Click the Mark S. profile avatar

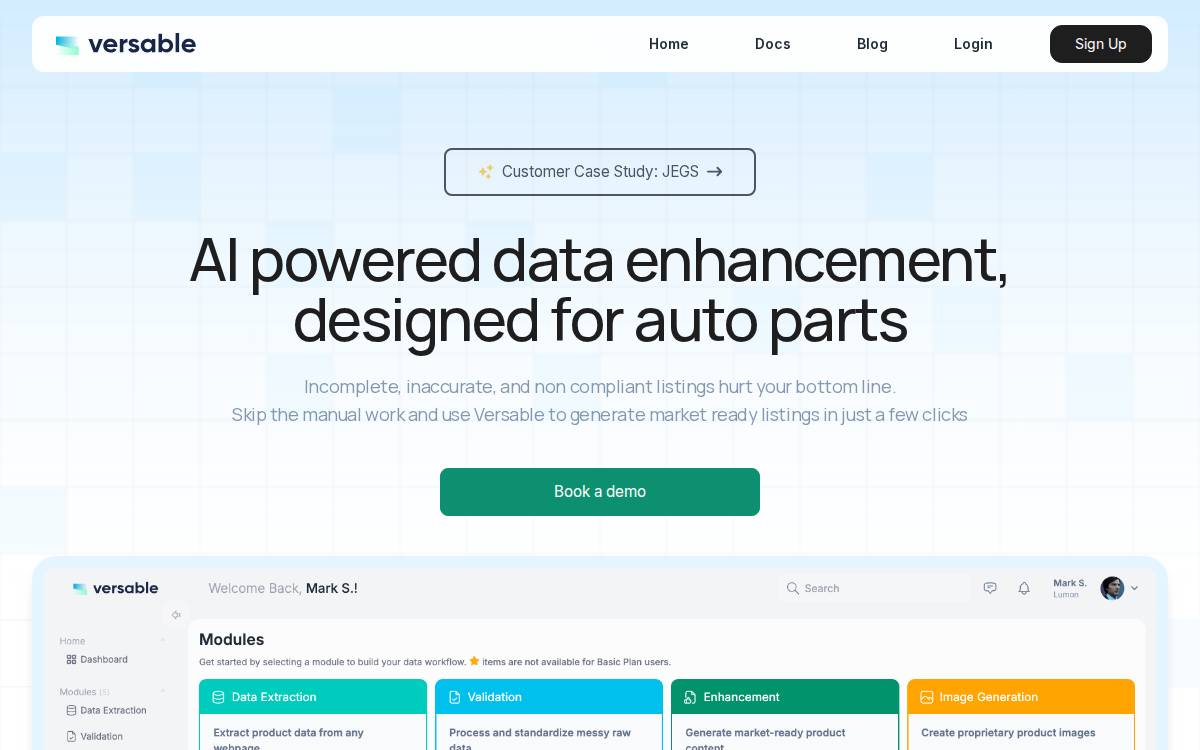1112,588
